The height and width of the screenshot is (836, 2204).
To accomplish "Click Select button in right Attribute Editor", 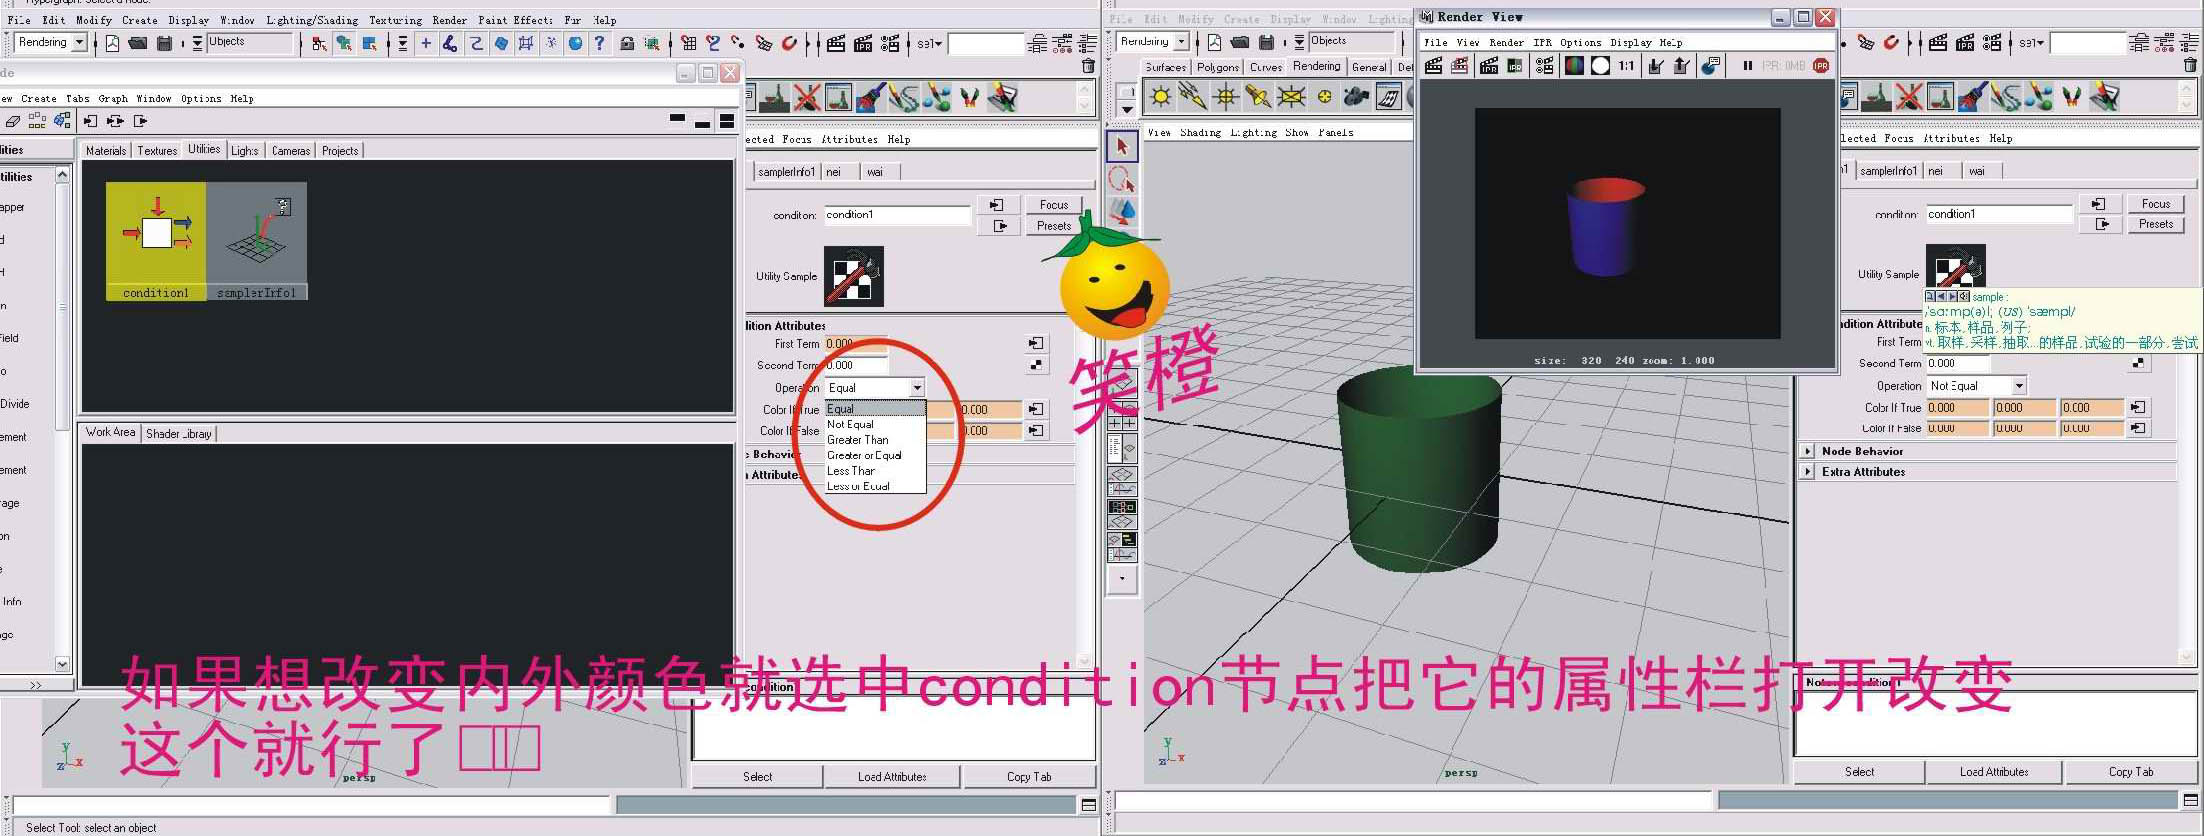I will [1859, 772].
